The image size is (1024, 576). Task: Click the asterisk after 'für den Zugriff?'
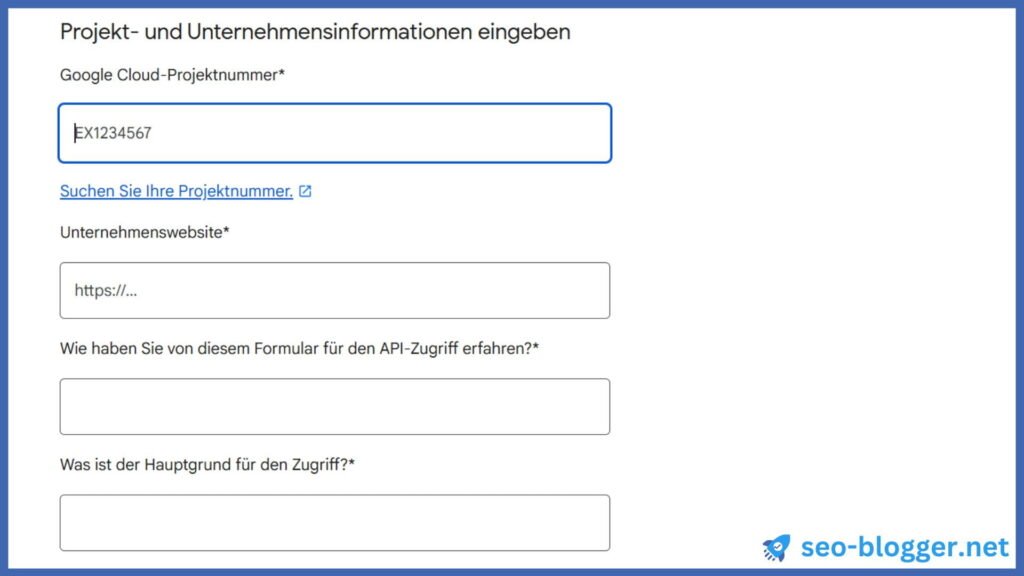point(352,463)
